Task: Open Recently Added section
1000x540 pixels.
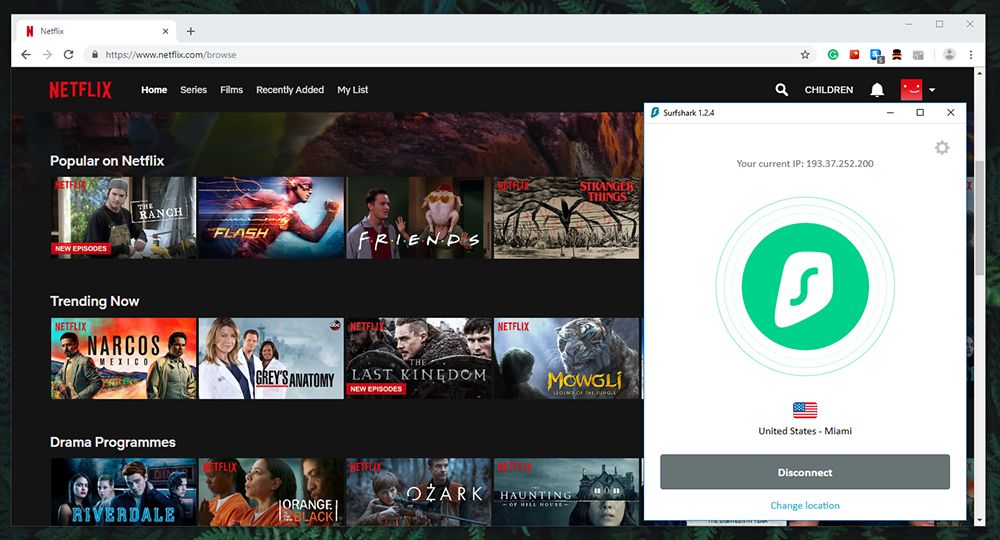Action: point(290,90)
